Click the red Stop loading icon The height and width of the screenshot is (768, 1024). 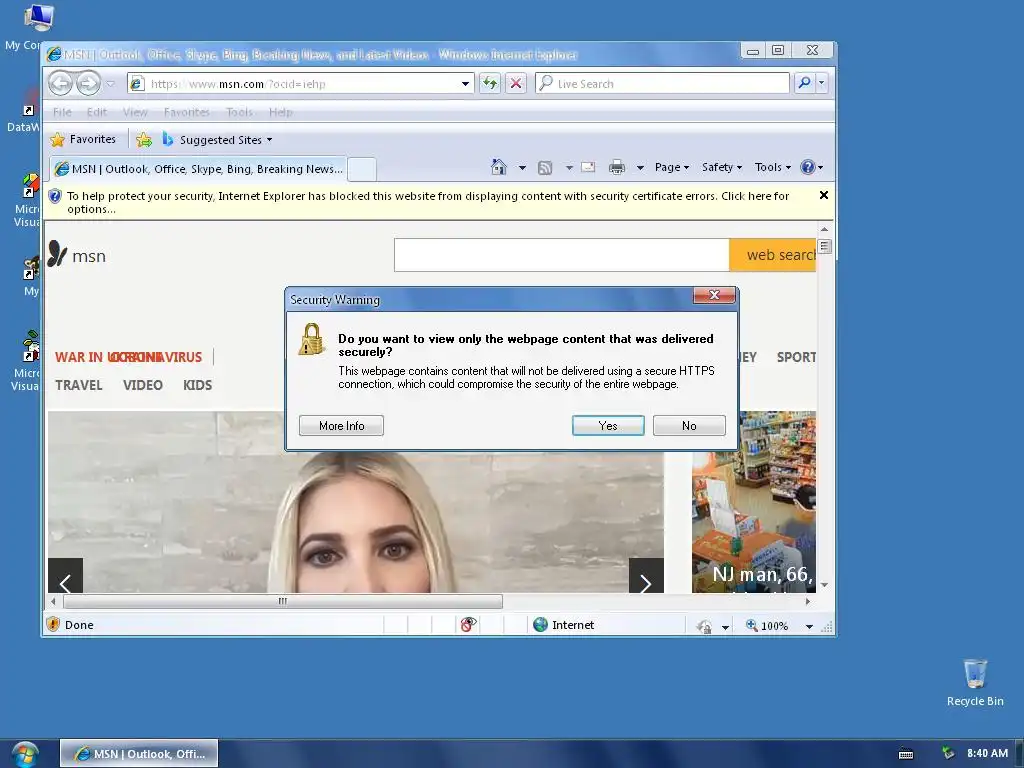516,83
